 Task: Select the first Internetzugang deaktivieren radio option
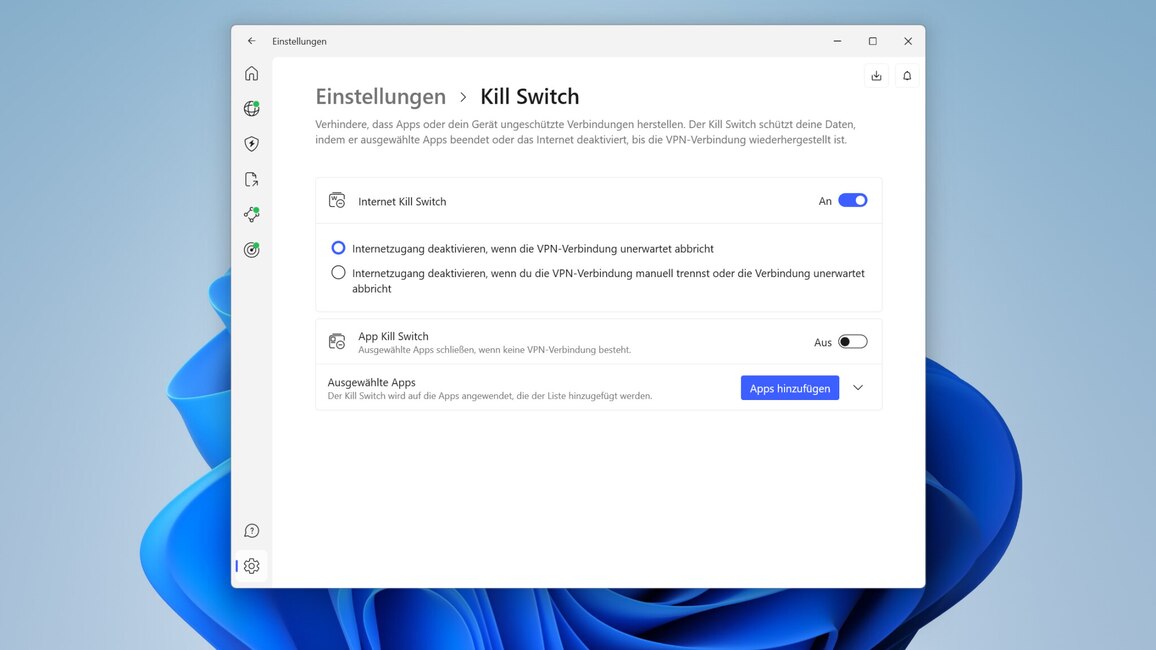click(x=338, y=247)
